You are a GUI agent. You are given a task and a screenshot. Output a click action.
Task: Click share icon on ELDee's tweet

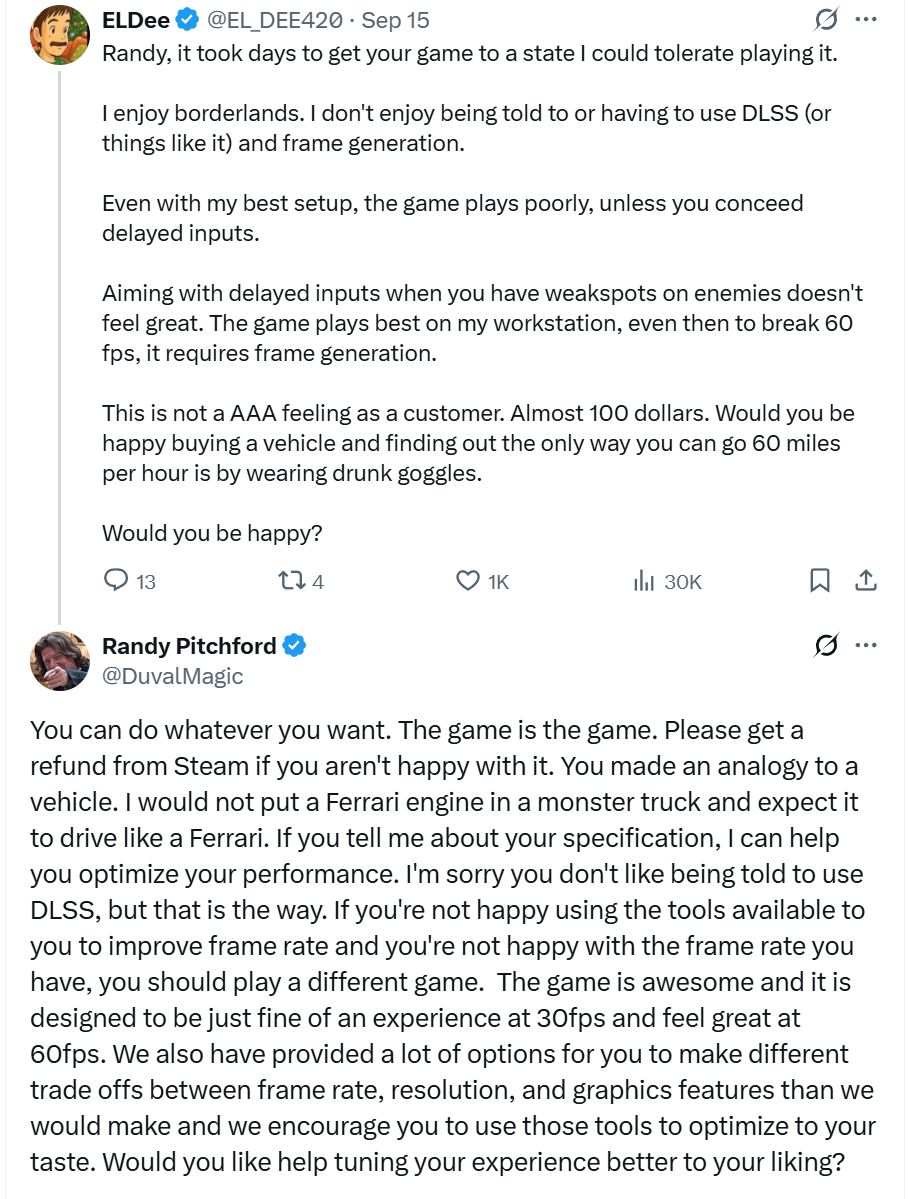click(x=865, y=580)
